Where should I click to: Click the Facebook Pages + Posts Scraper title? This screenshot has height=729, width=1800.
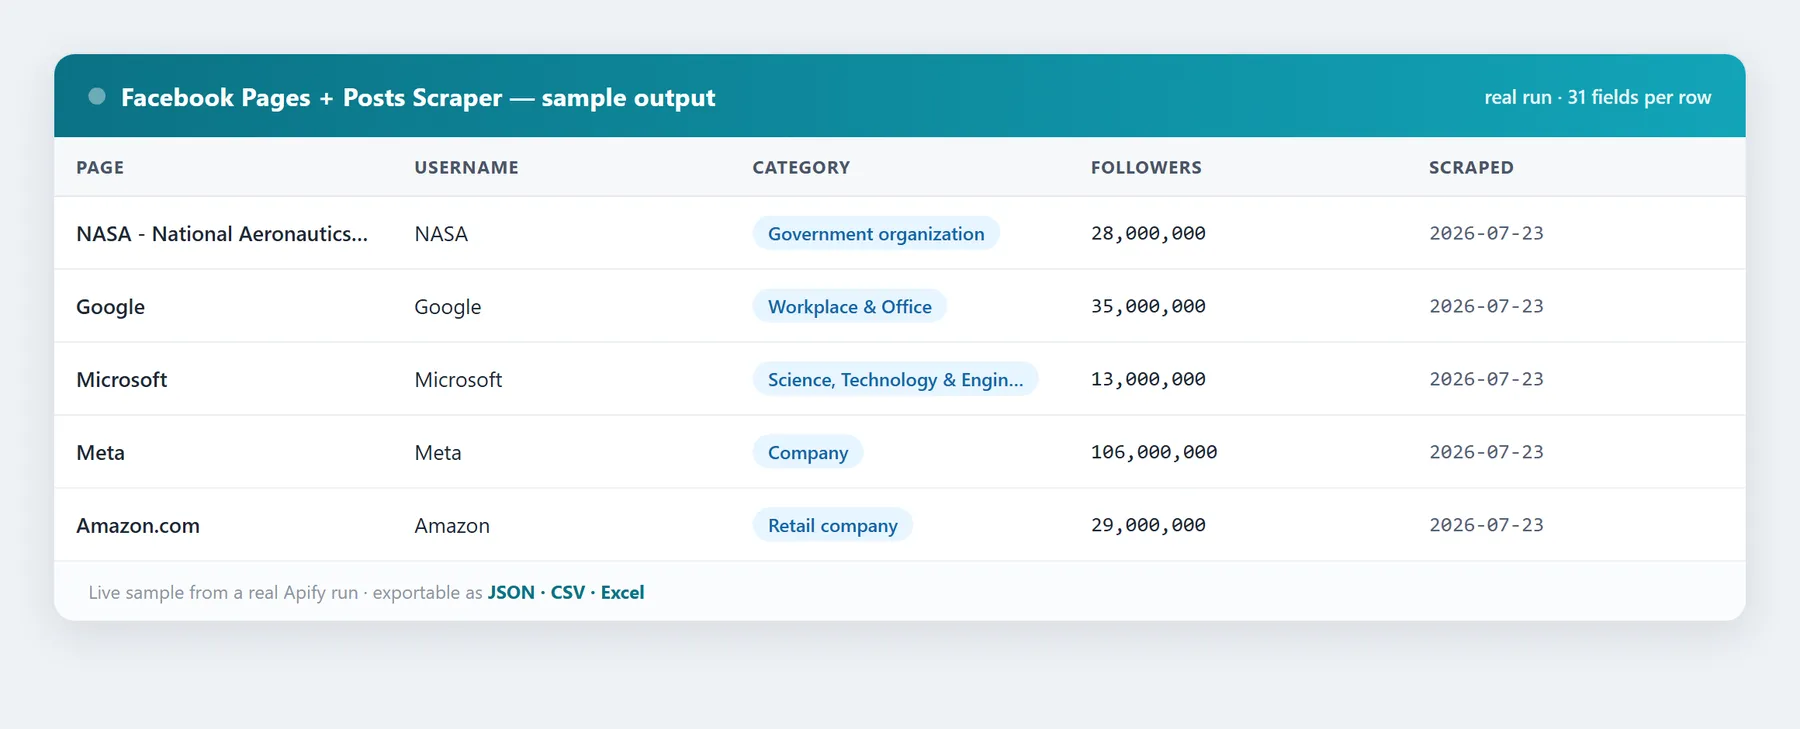click(x=418, y=97)
